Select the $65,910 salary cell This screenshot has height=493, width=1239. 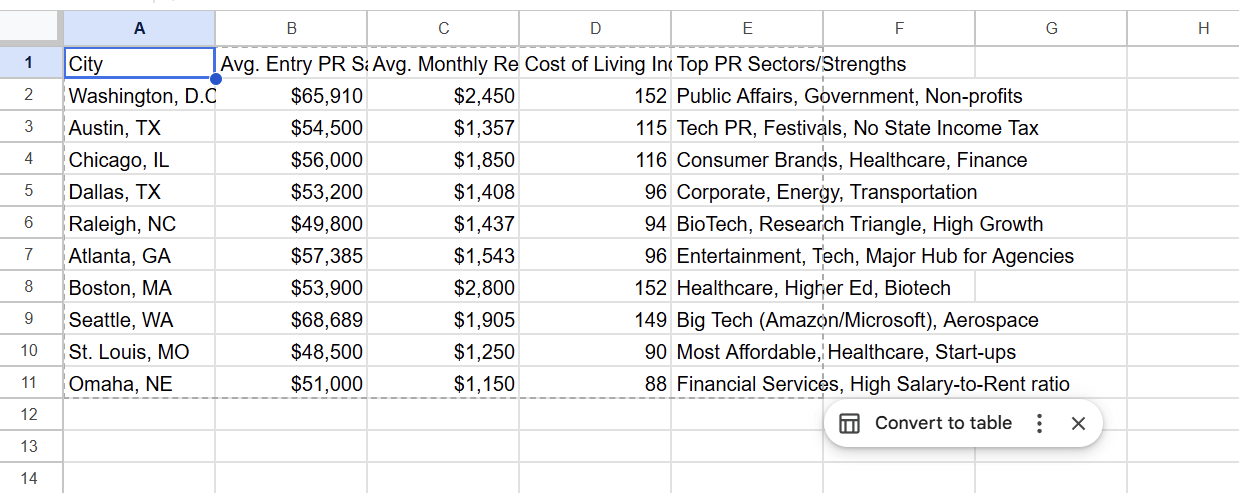pyautogui.click(x=291, y=96)
